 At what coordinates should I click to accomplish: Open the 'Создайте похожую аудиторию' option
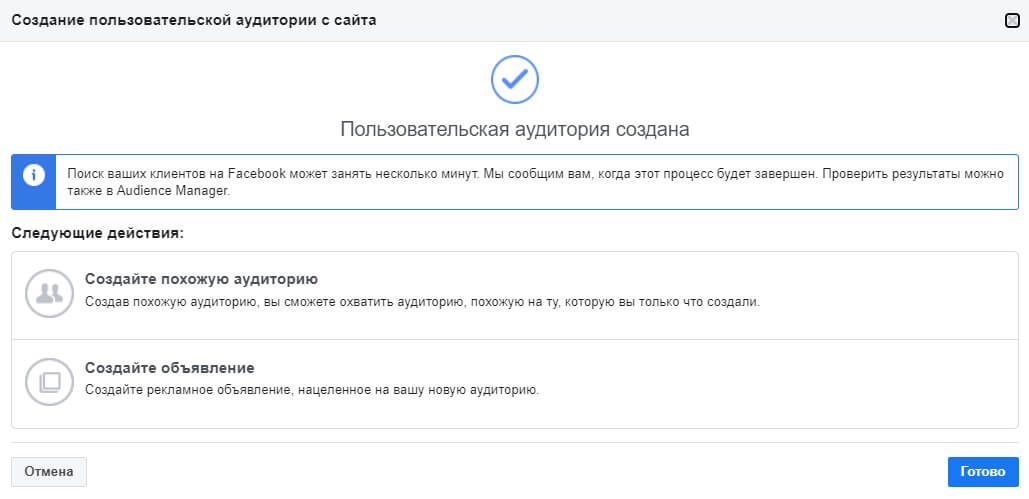click(201, 279)
